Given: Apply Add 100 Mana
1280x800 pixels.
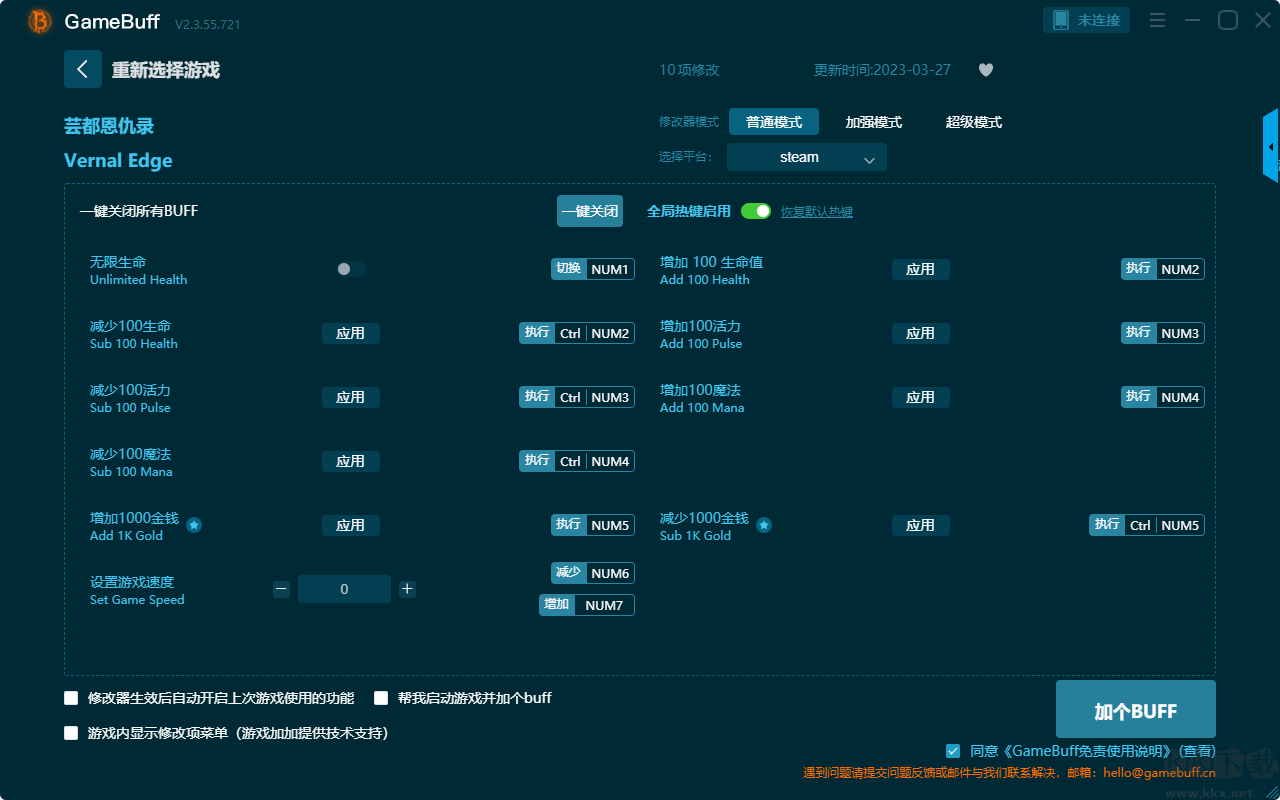Looking at the screenshot, I should 921,397.
